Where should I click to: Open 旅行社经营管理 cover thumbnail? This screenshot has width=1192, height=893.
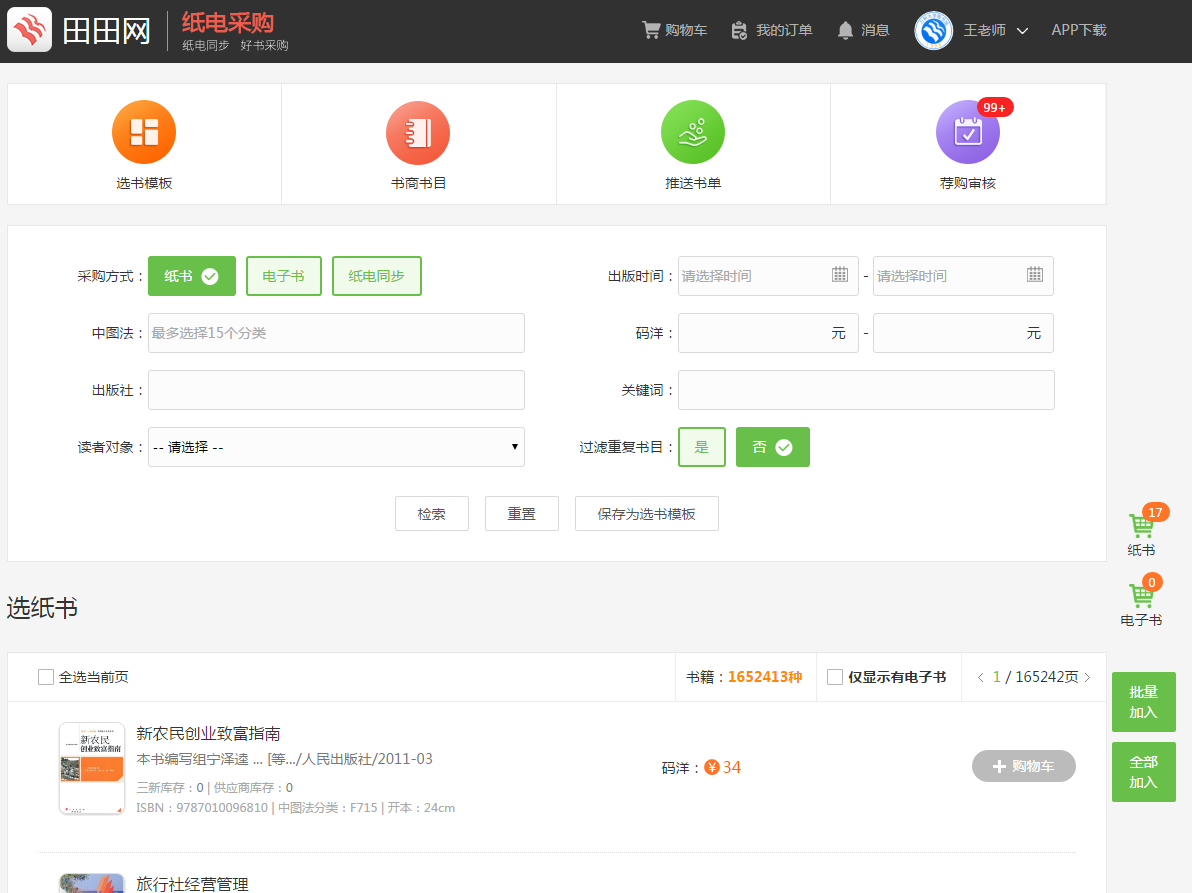[92, 883]
